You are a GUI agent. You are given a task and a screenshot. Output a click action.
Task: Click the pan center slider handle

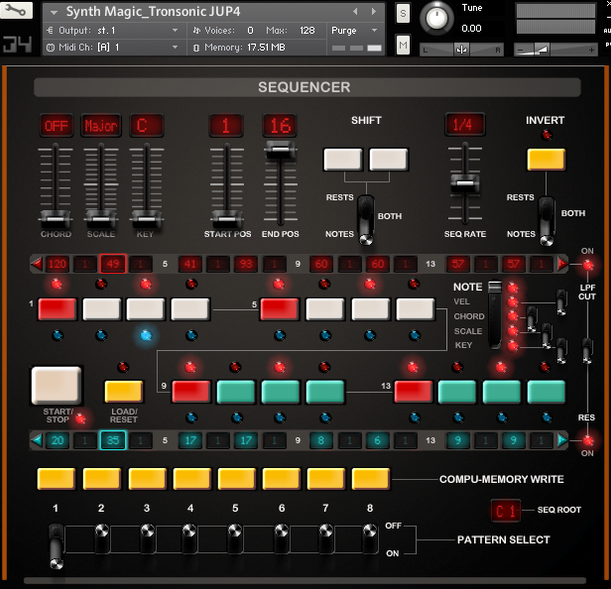click(461, 50)
